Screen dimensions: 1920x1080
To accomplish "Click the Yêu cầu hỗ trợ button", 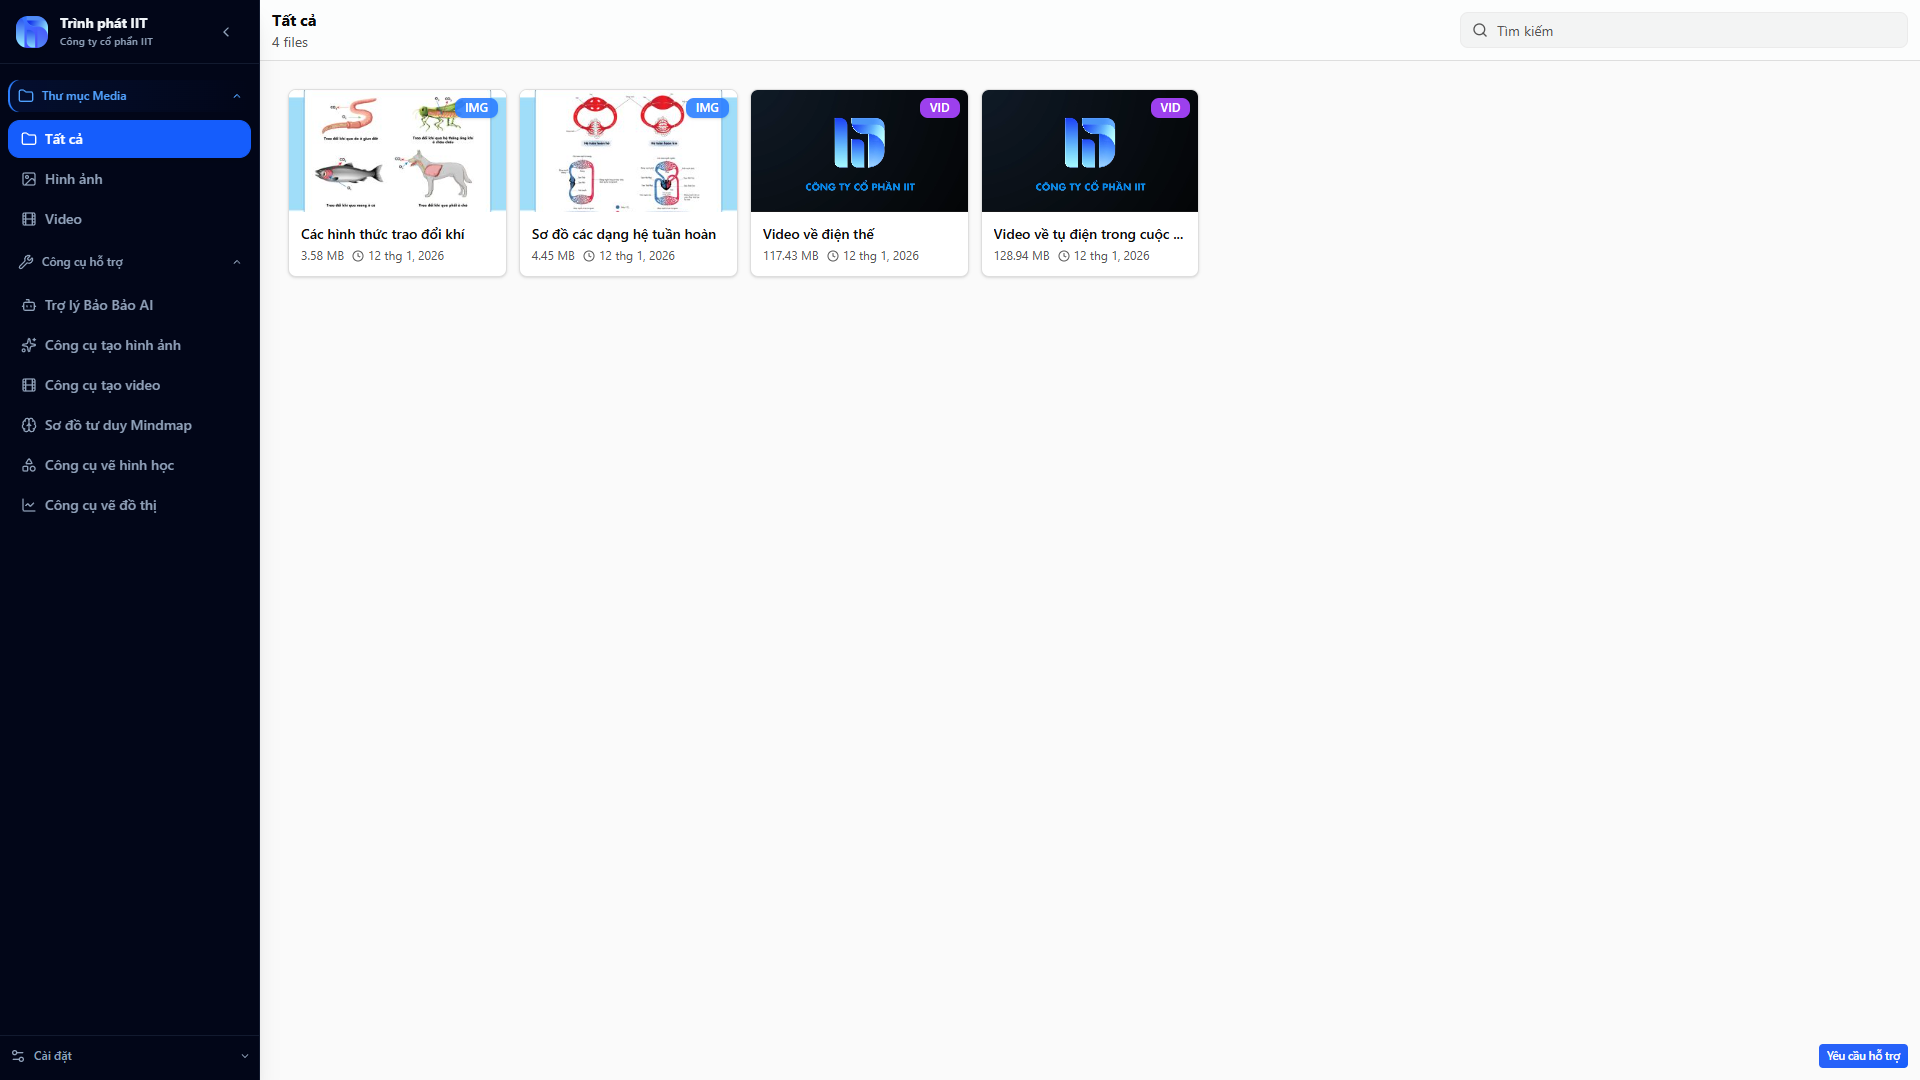I will pos(1862,1056).
